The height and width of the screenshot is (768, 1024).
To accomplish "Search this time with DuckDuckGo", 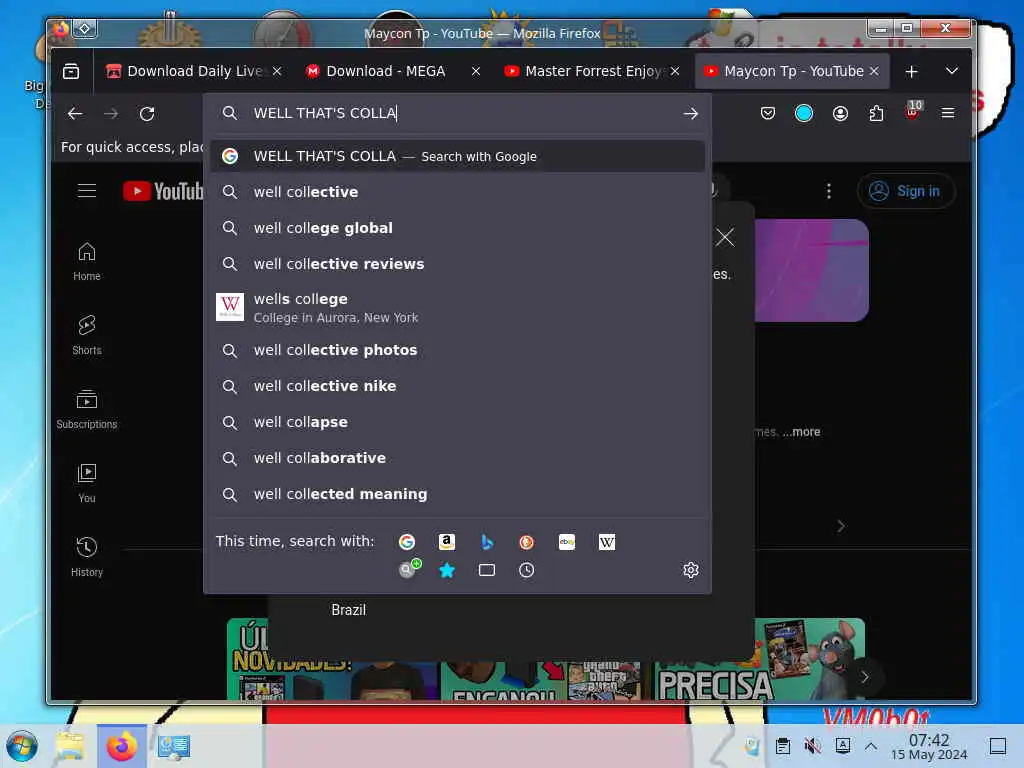I will [526, 542].
